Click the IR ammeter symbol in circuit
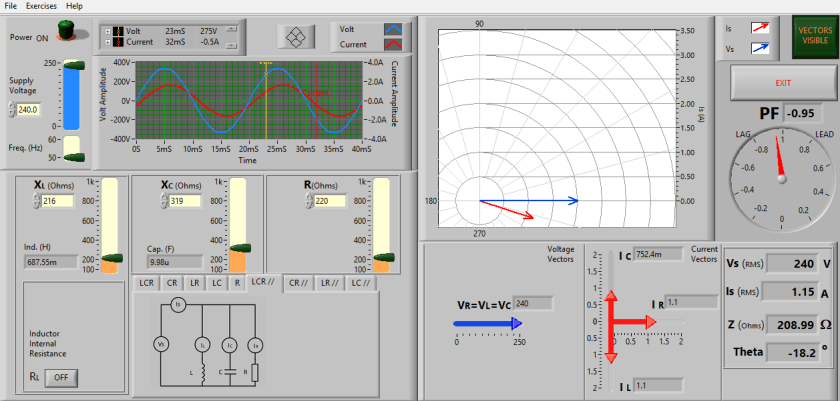Image resolution: width=840 pixels, height=401 pixels. [x=254, y=344]
